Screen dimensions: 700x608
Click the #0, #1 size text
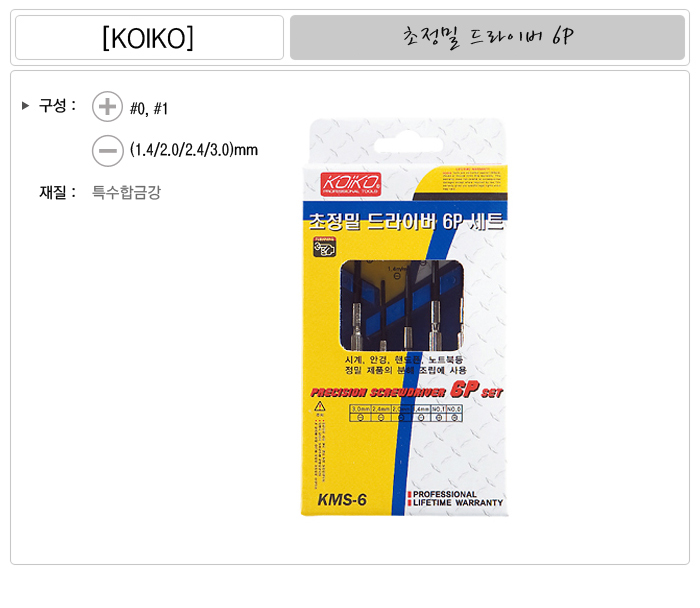(x=149, y=108)
